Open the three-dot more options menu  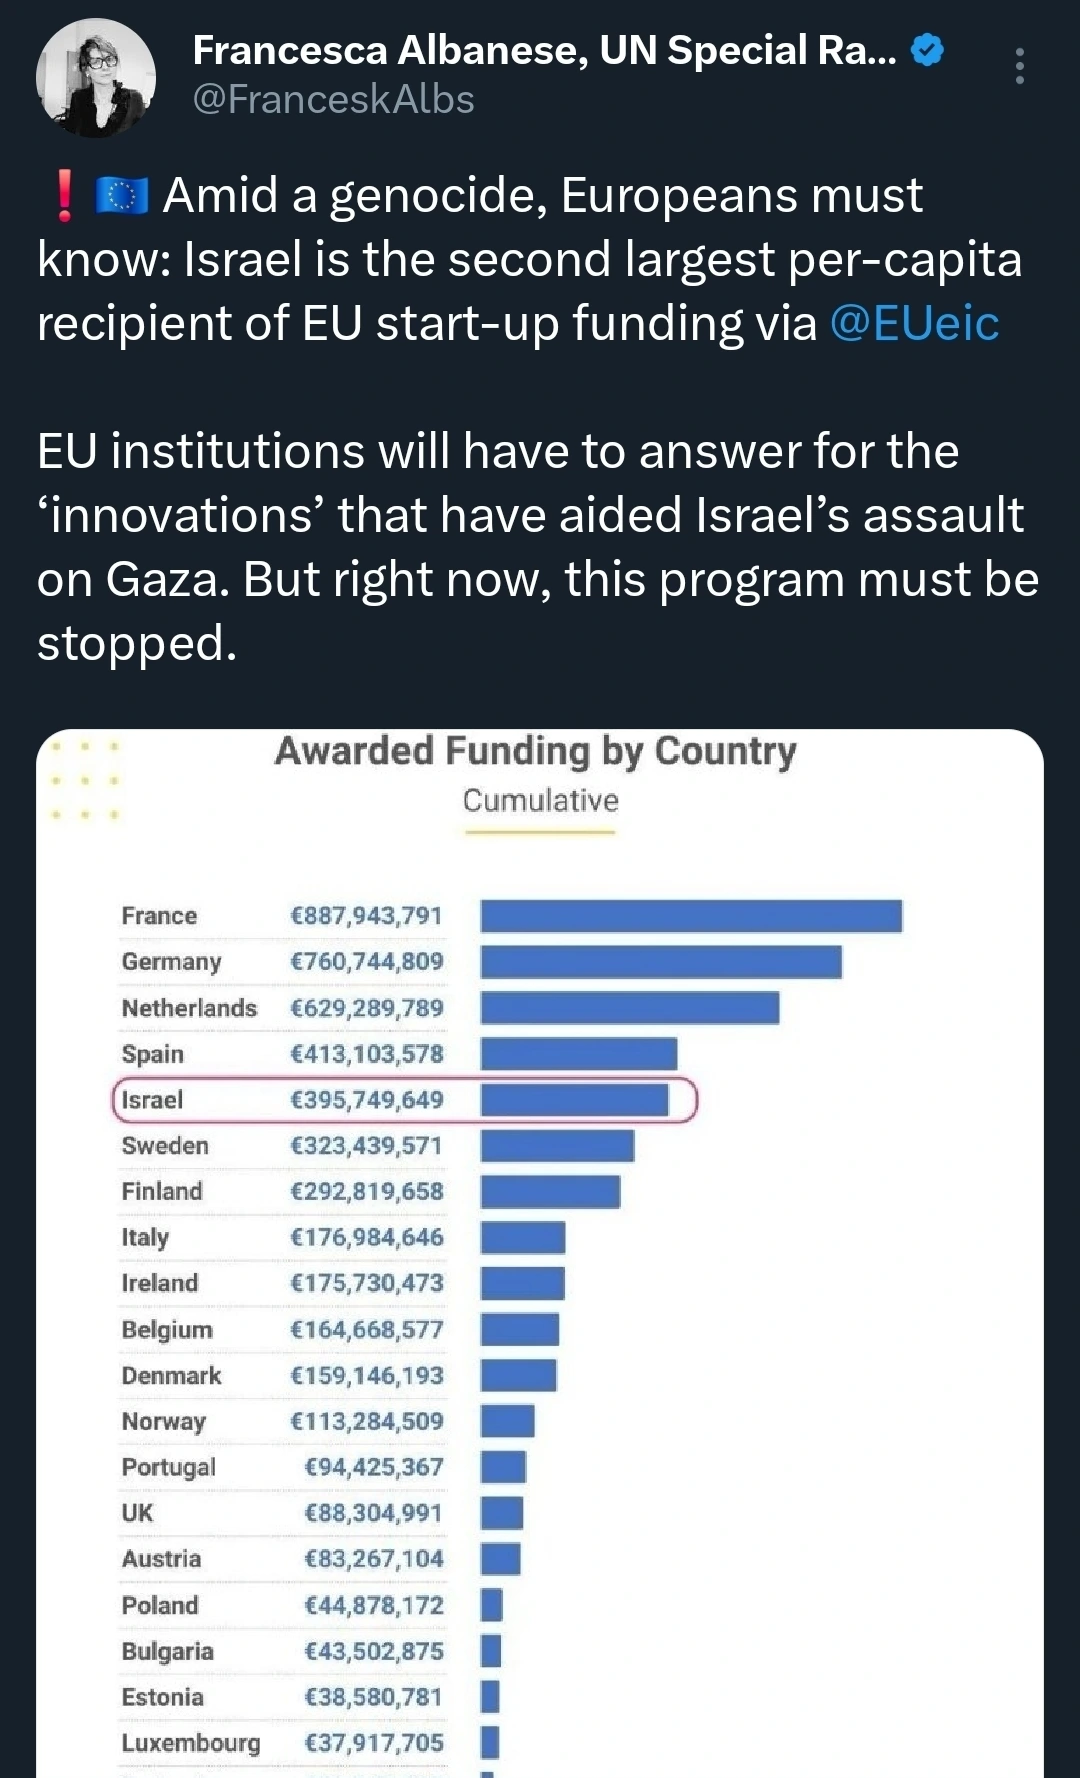click(x=1019, y=66)
